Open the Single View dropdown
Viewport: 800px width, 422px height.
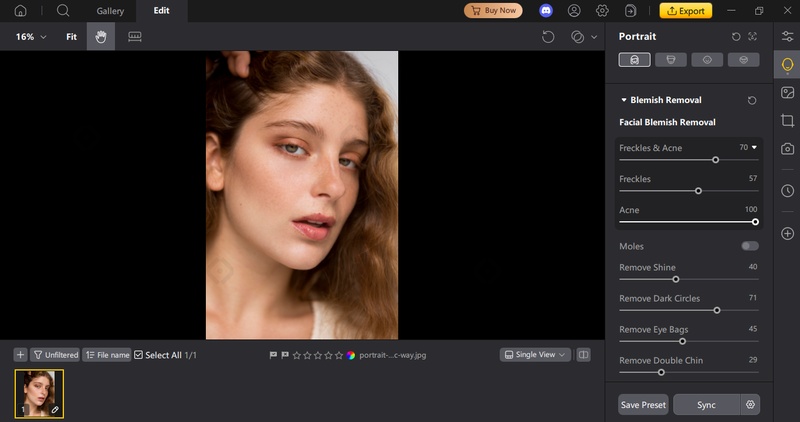(x=535, y=355)
